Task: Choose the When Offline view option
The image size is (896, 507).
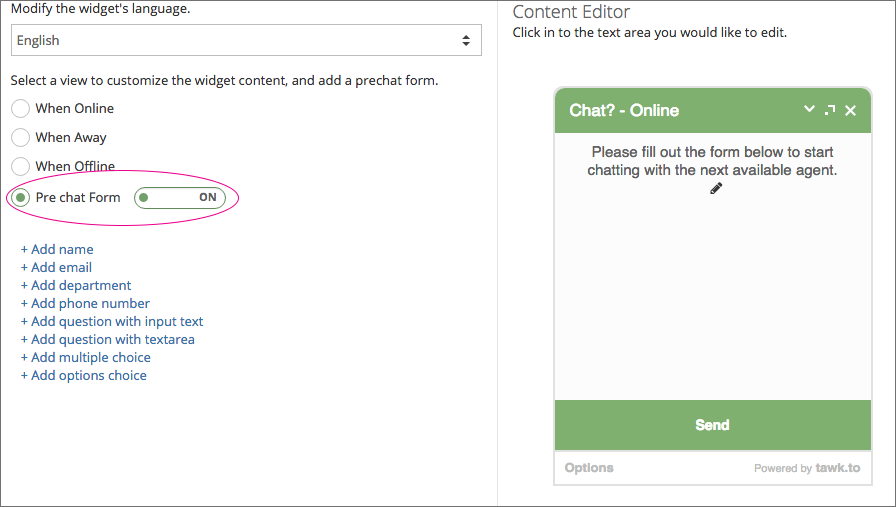Action: (x=21, y=166)
